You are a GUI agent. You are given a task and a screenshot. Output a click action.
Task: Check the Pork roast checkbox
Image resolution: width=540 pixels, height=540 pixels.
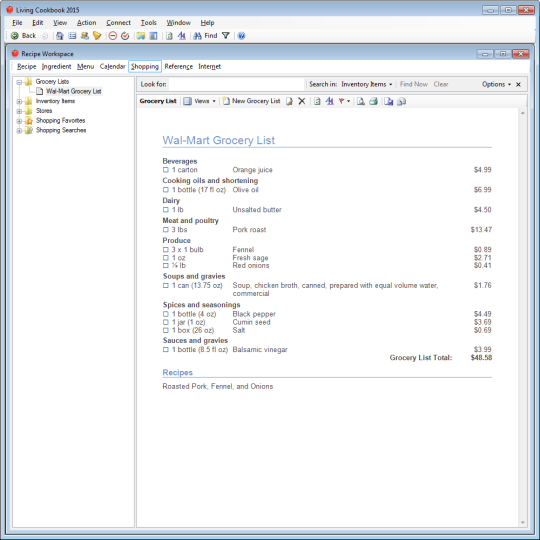point(166,230)
